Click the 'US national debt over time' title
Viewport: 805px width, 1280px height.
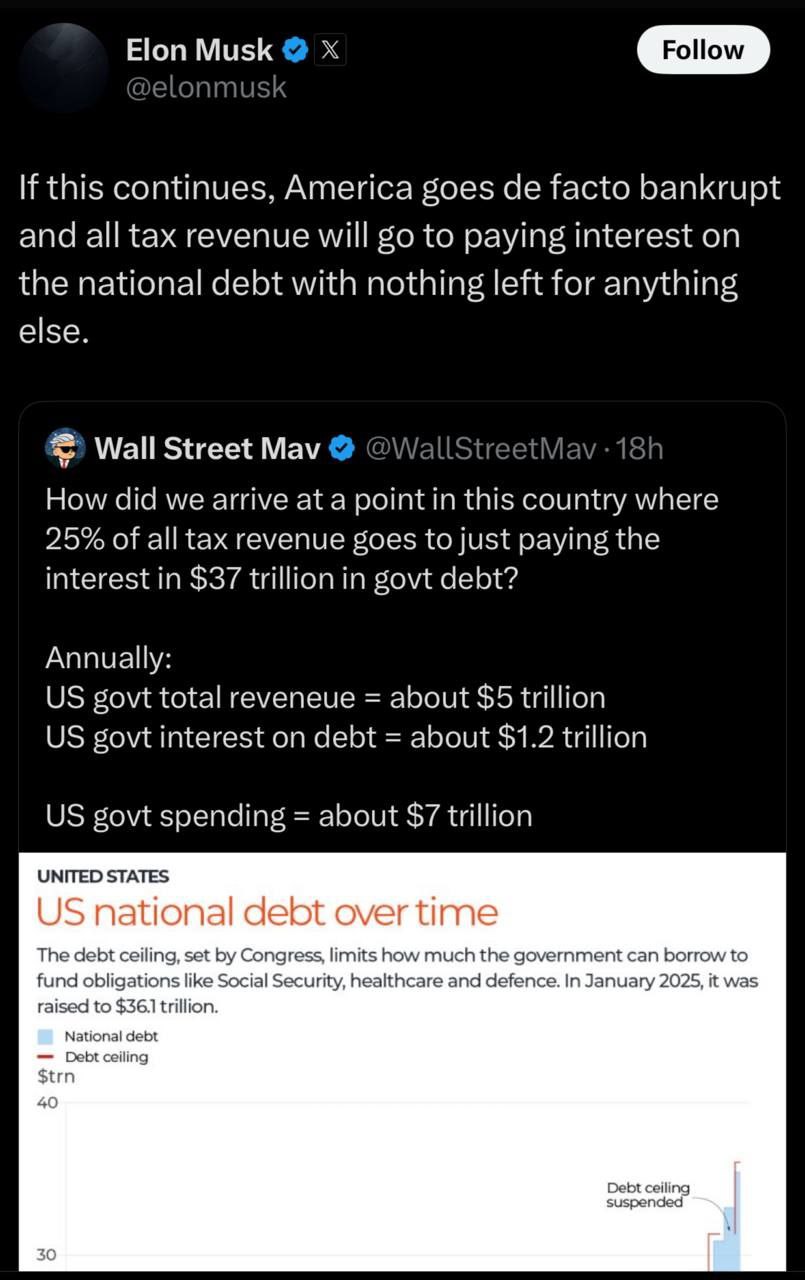267,912
